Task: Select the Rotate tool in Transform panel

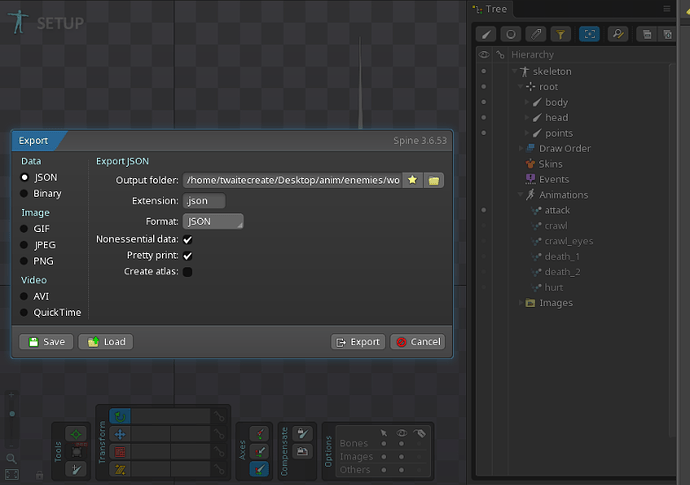Action: coord(120,416)
